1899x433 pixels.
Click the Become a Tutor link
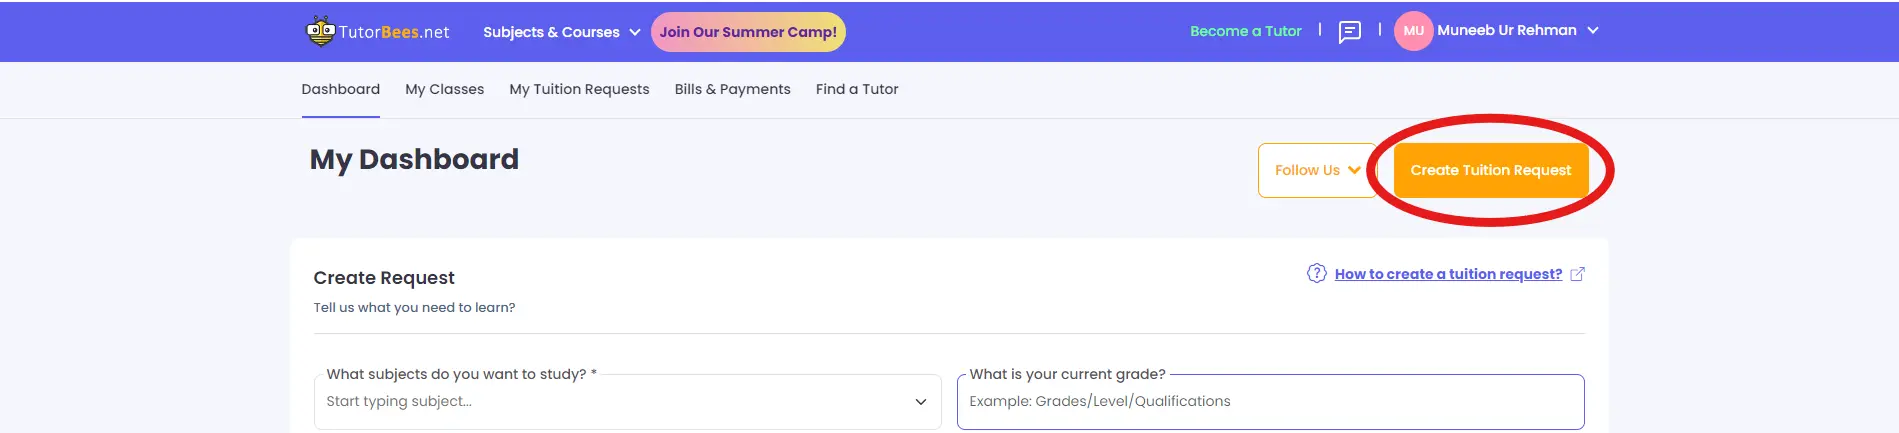1245,31
